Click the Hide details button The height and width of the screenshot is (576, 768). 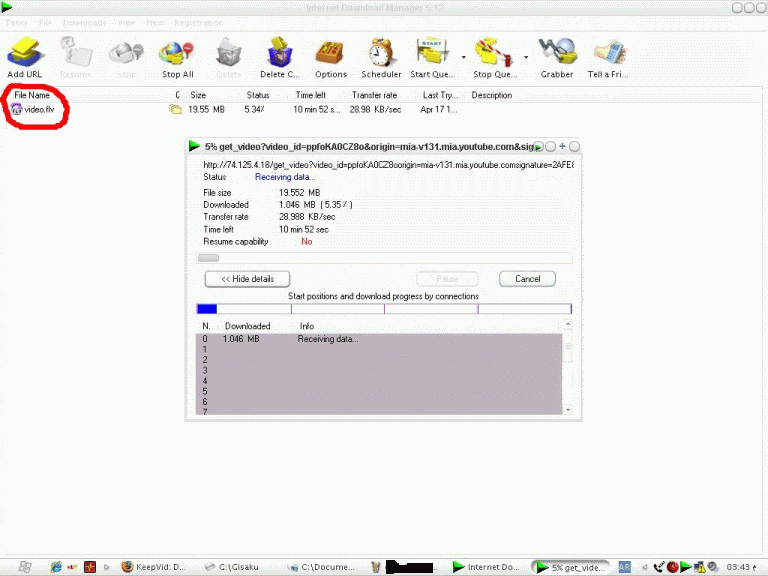tap(247, 279)
